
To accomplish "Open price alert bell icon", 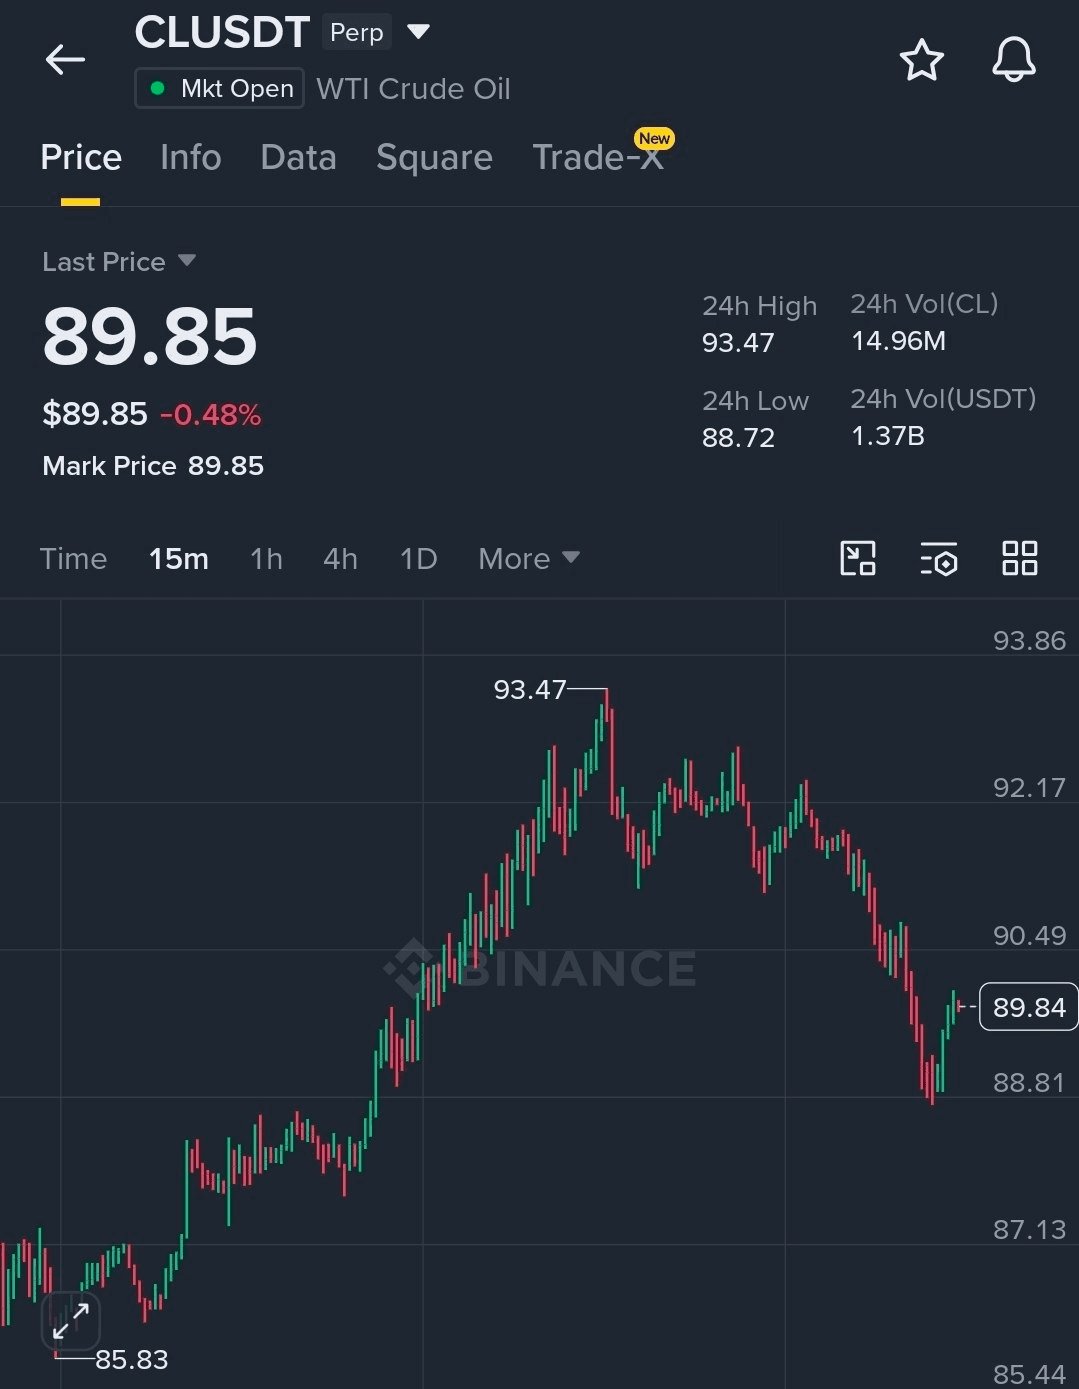I will click(1013, 60).
